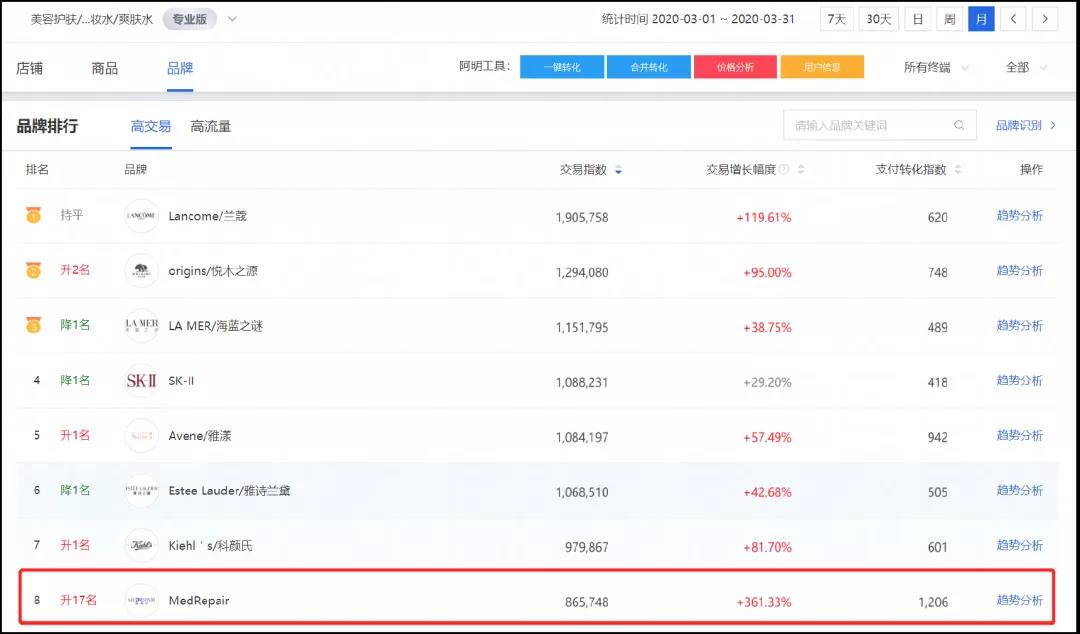1080x634 pixels.
Task: Select the 周 period toggle
Action: coord(950,19)
